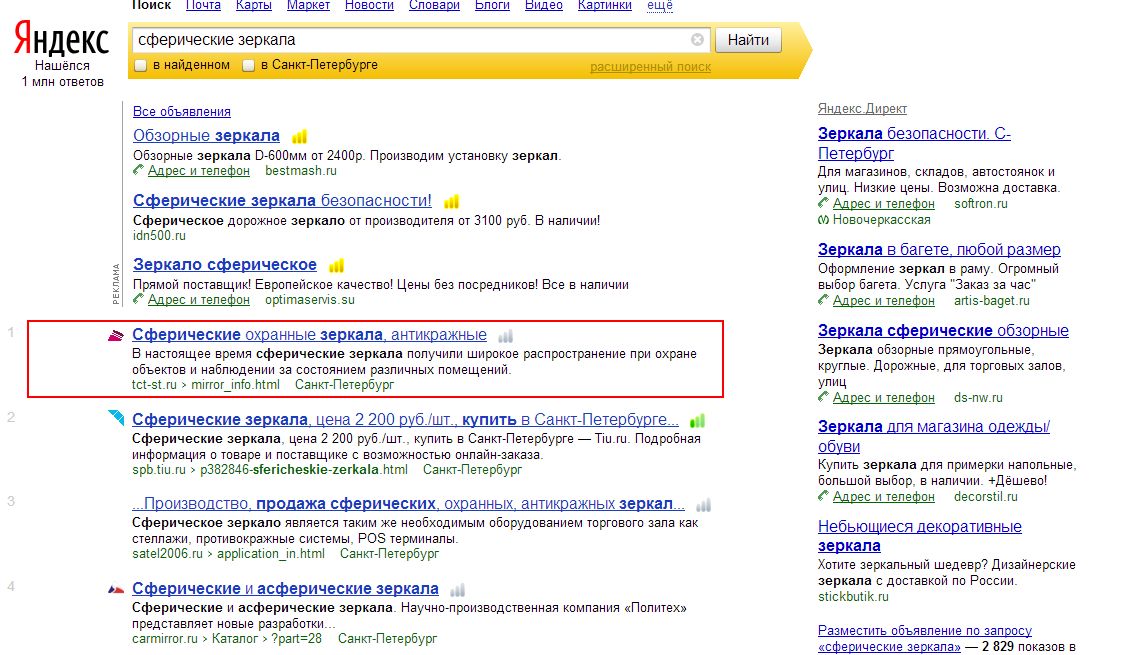Click 'Адрес и телефон' link near decorstil.ru
1144x655 pixels.
click(884, 497)
